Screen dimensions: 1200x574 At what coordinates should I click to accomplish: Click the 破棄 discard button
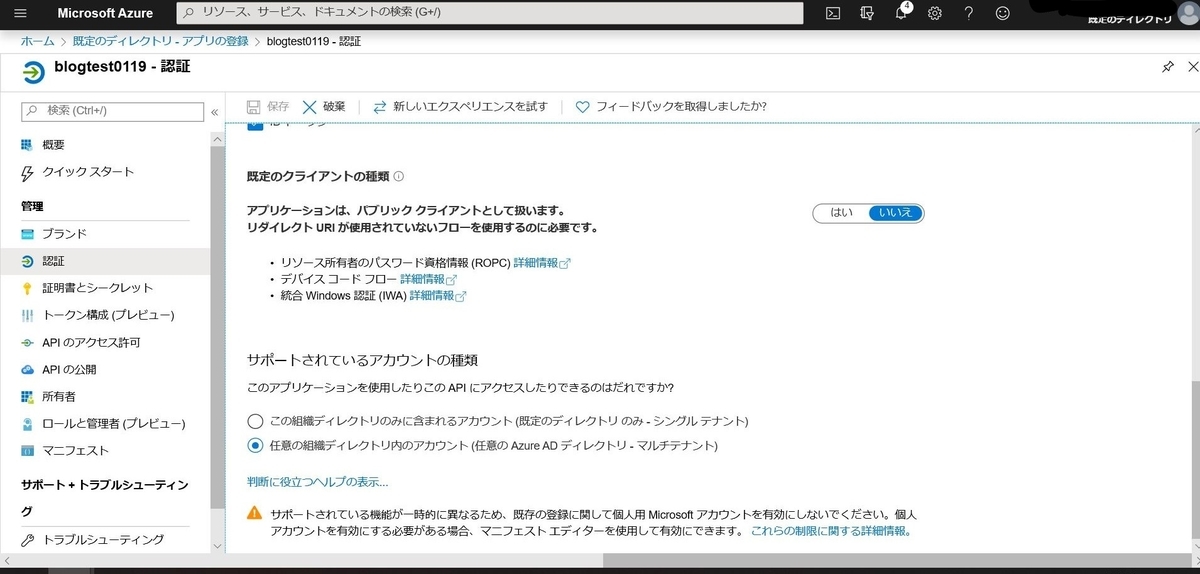[x=324, y=106]
